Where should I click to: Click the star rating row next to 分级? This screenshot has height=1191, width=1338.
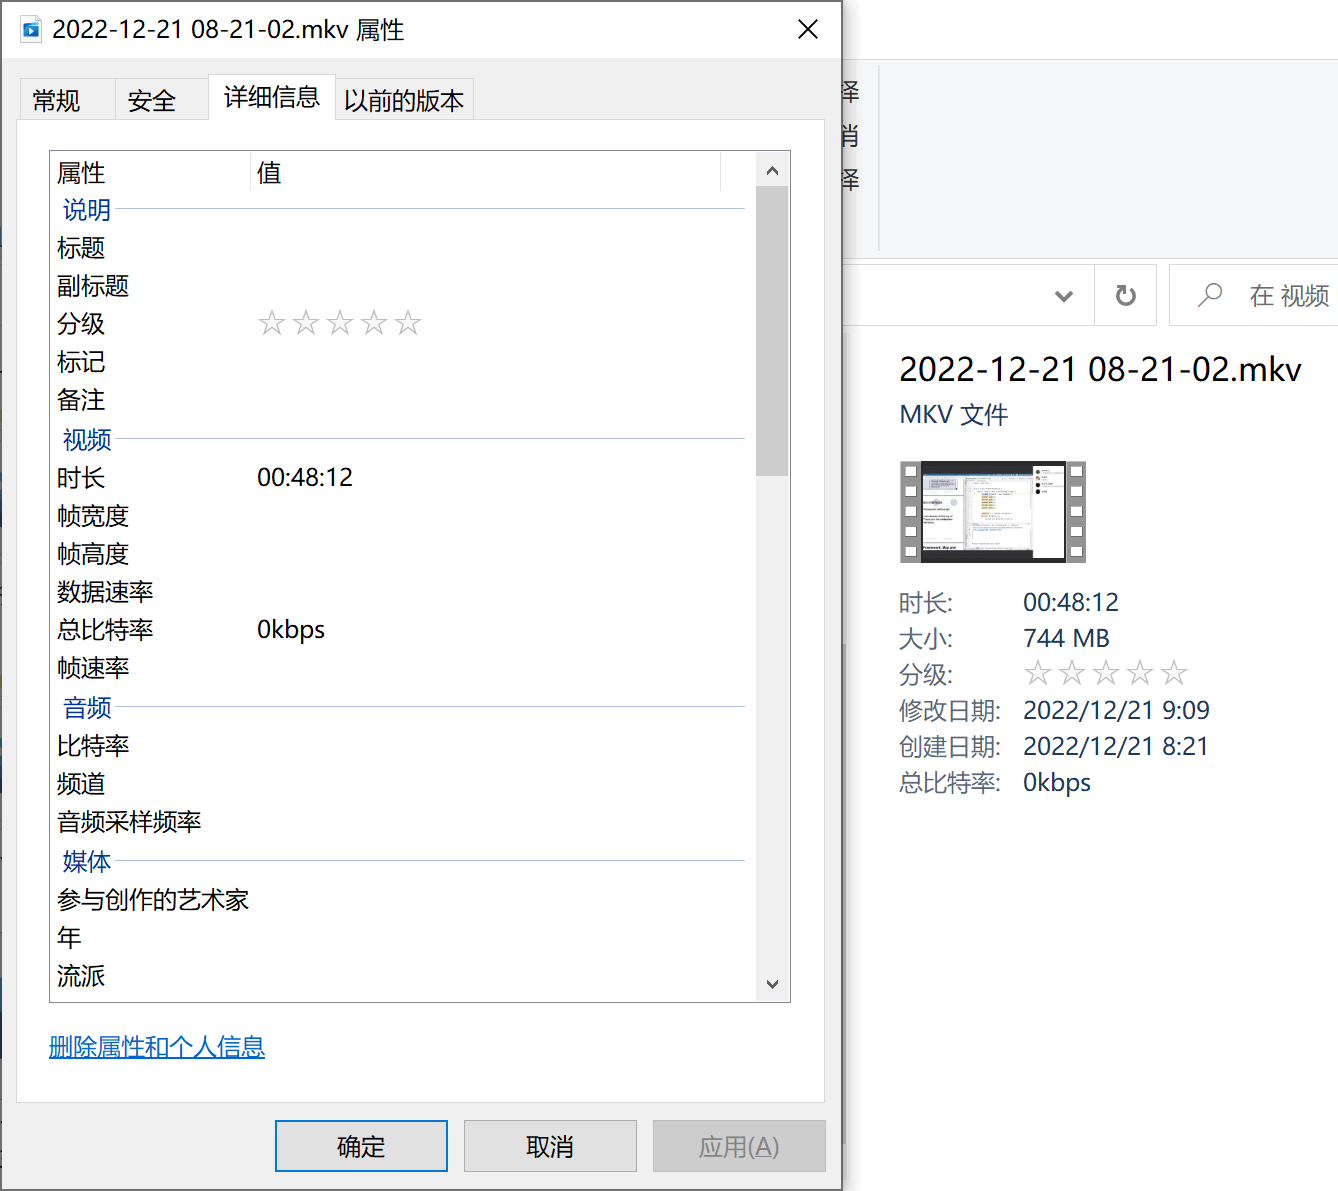339,322
